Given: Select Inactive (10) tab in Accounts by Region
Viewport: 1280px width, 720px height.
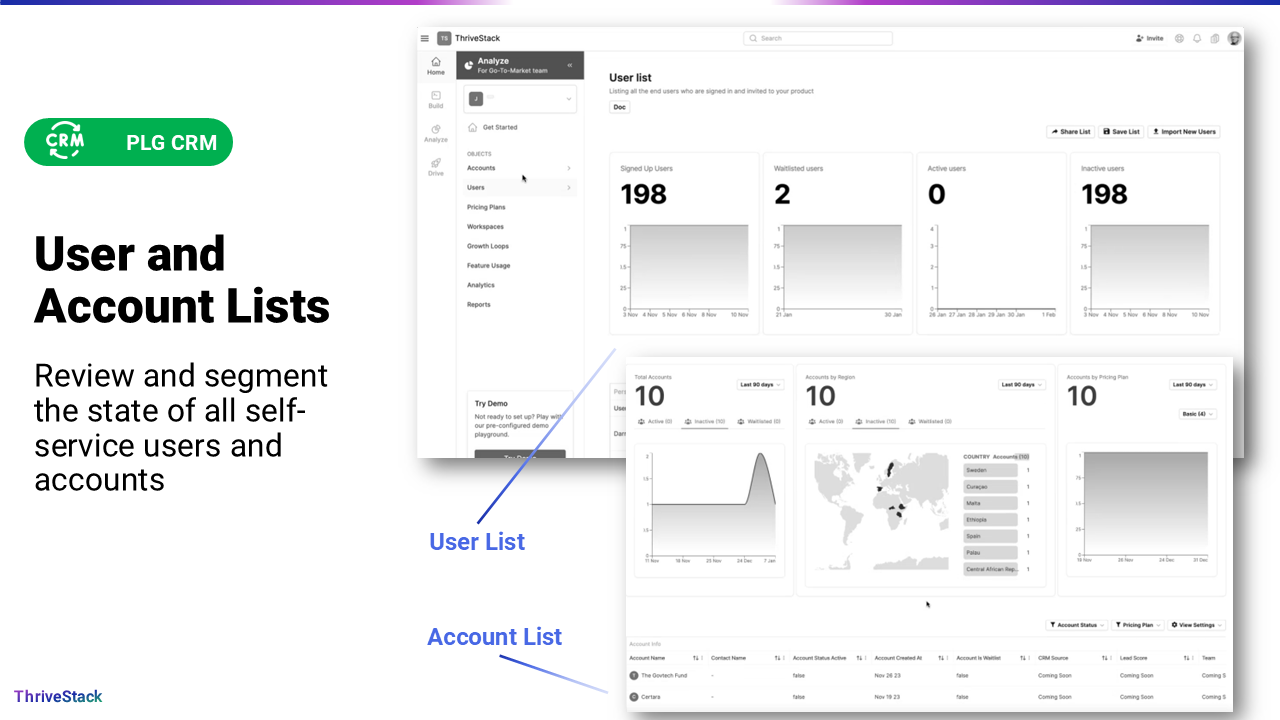Looking at the screenshot, I should tap(876, 422).
